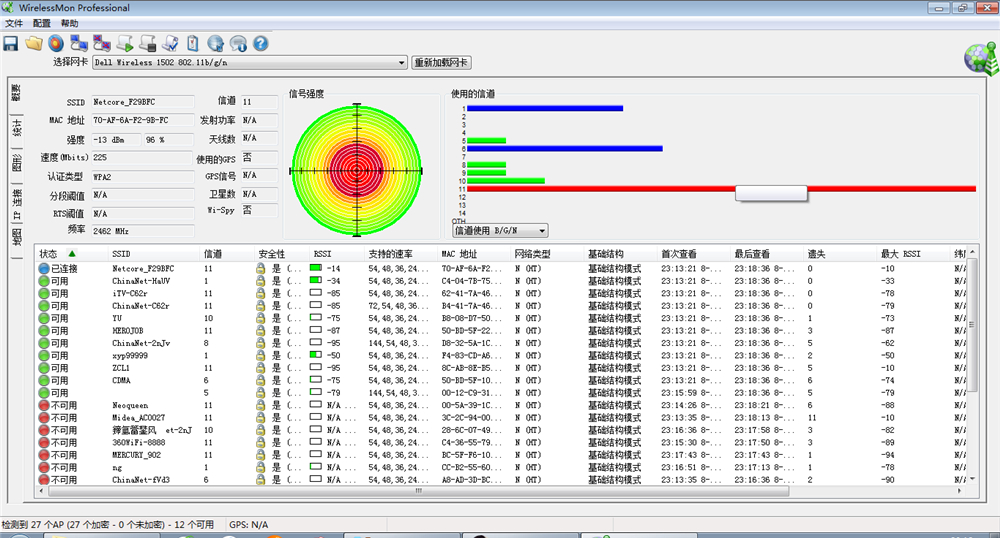Image resolution: width=1000 pixels, height=538 pixels.
Task: Open the 帮助 menu
Action: (69, 23)
